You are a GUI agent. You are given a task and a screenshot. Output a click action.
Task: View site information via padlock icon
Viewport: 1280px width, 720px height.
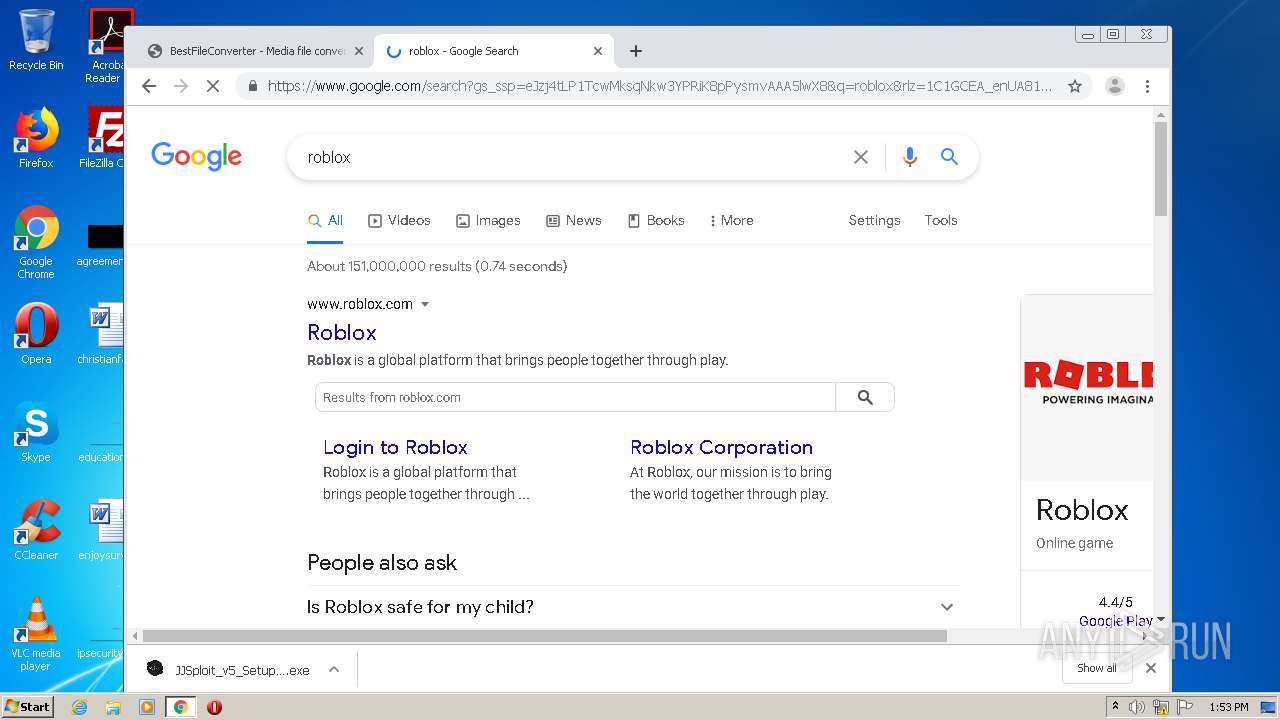coord(252,86)
